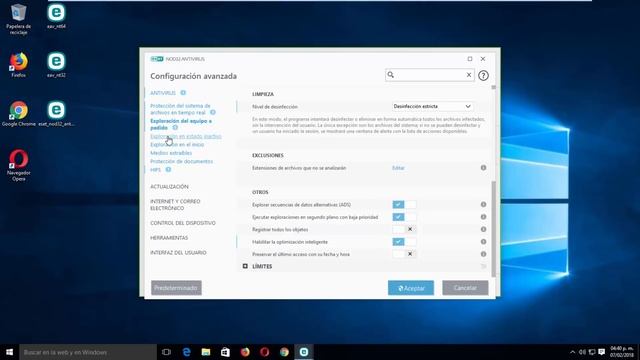Open the Nivel de desinfección dropdown

tap(432, 106)
